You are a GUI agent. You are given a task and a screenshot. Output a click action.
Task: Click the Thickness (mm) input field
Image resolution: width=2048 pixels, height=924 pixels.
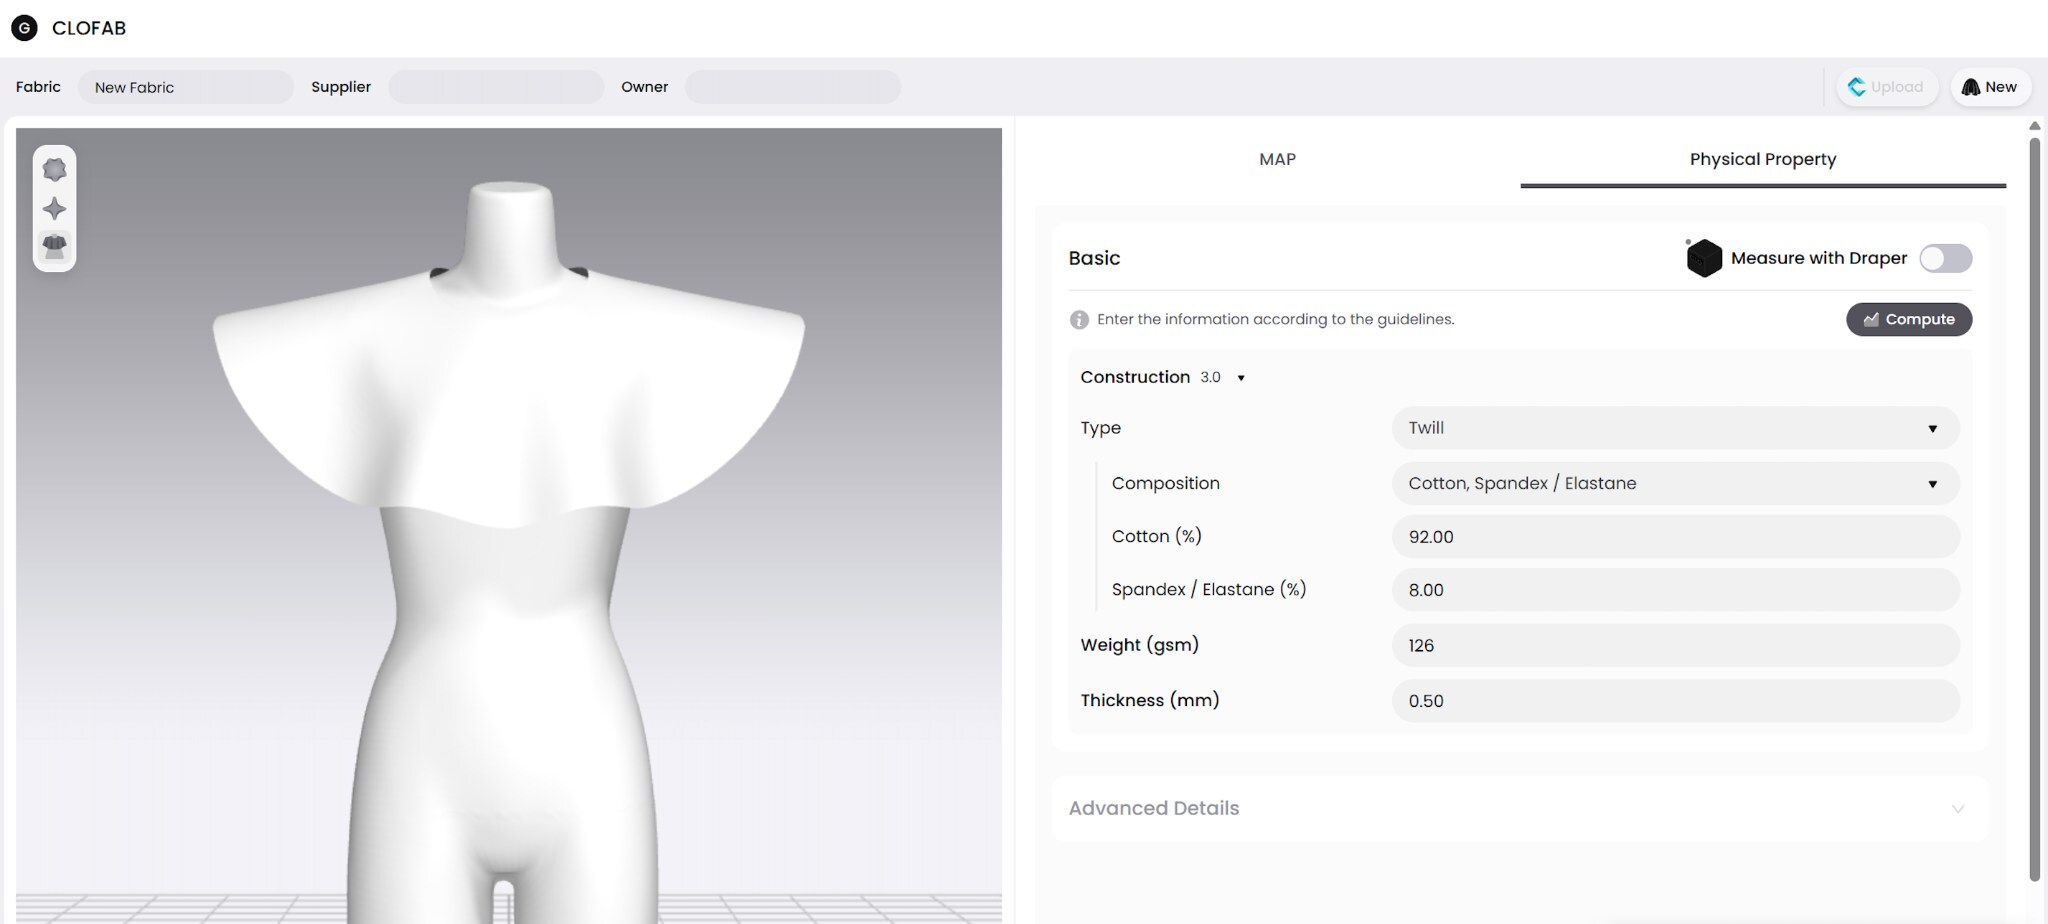tap(1675, 701)
